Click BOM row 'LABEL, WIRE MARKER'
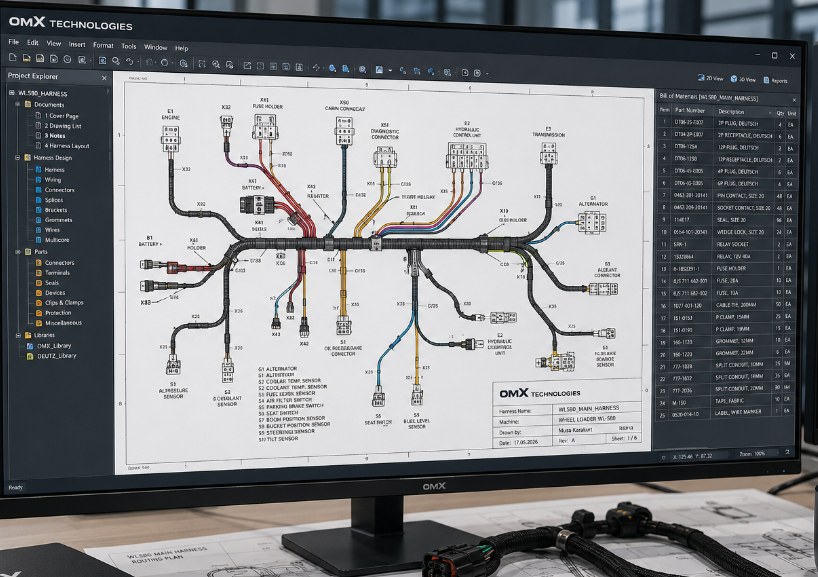The width and height of the screenshot is (818, 577). click(727, 413)
